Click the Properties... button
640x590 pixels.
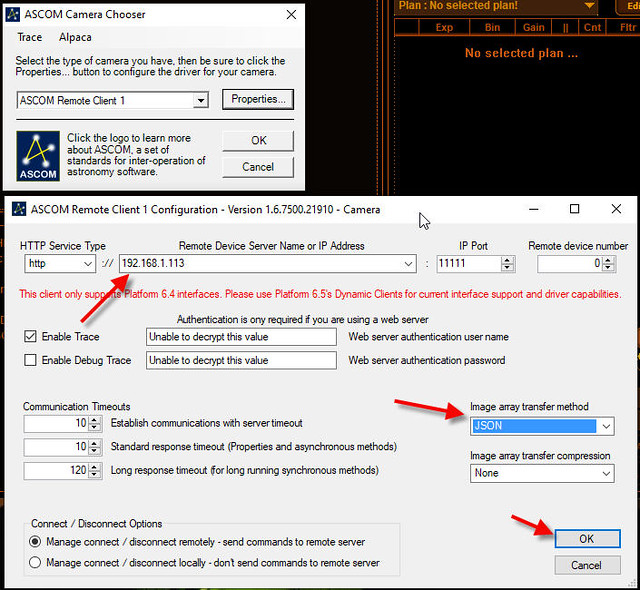[258, 99]
